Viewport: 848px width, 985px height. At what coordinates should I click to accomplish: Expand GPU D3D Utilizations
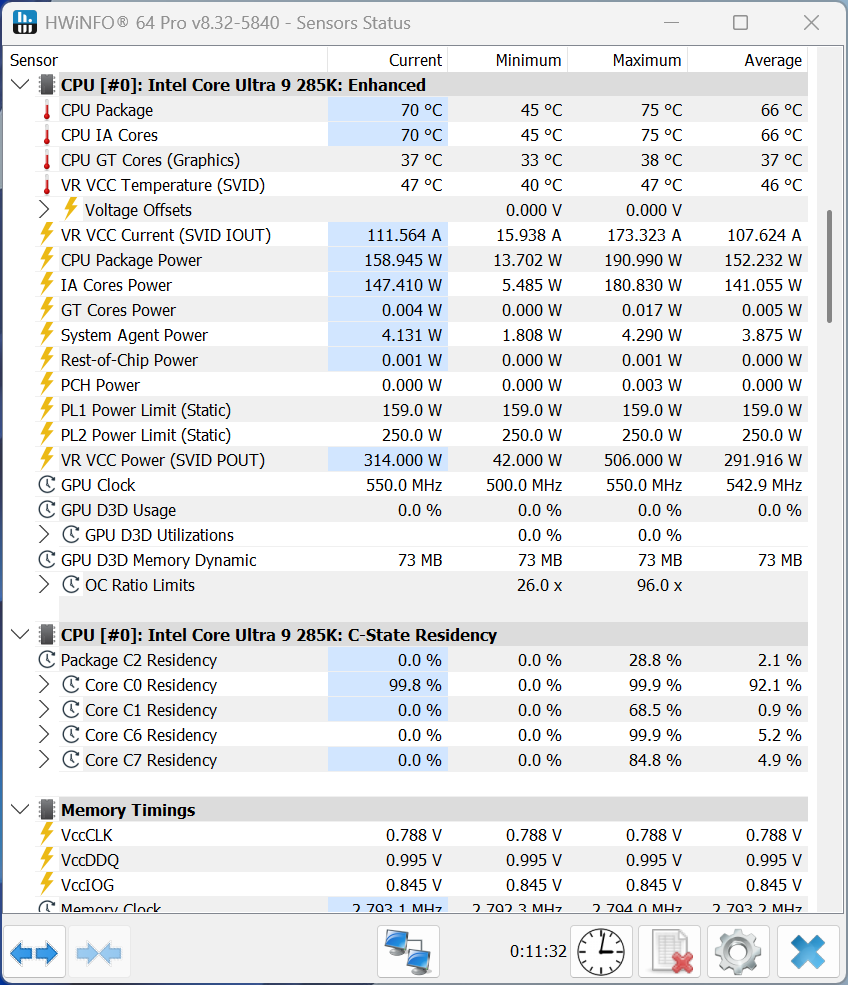(44, 535)
